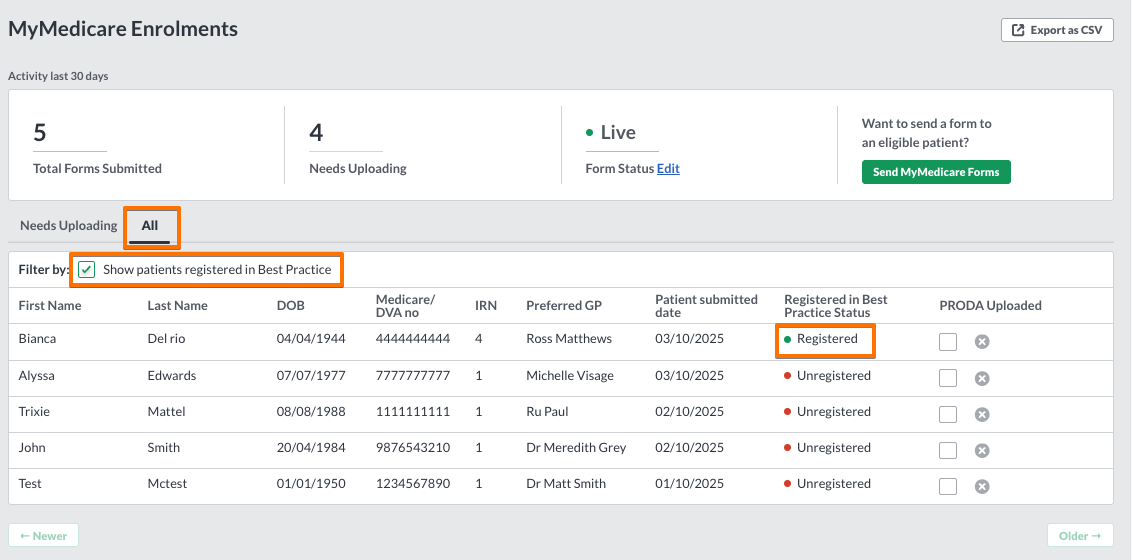Tick PRODA Uploaded checkbox for Test Mctest
1132x560 pixels.
click(948, 486)
